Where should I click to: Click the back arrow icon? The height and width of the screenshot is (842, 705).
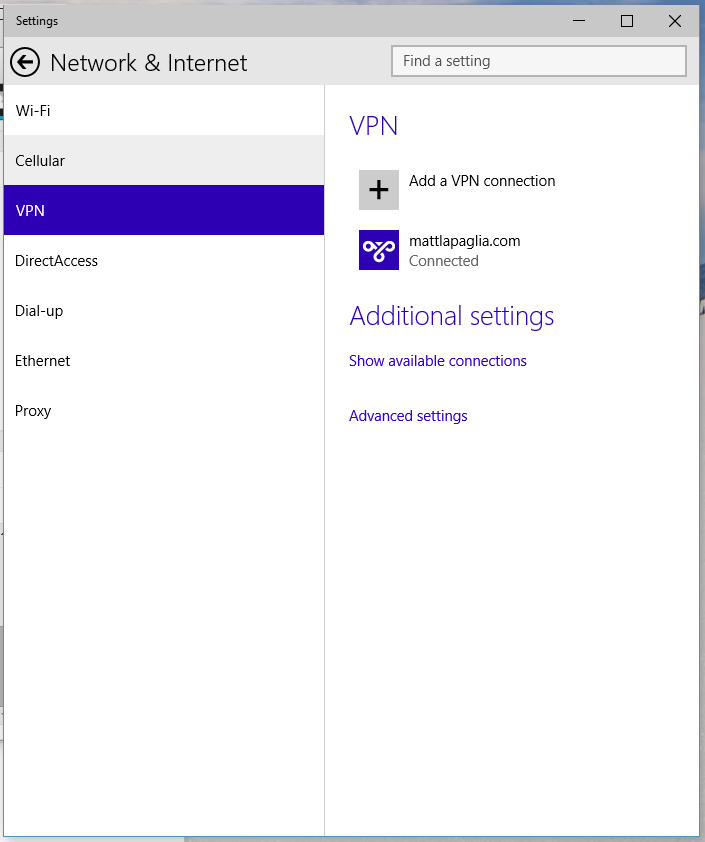click(25, 63)
